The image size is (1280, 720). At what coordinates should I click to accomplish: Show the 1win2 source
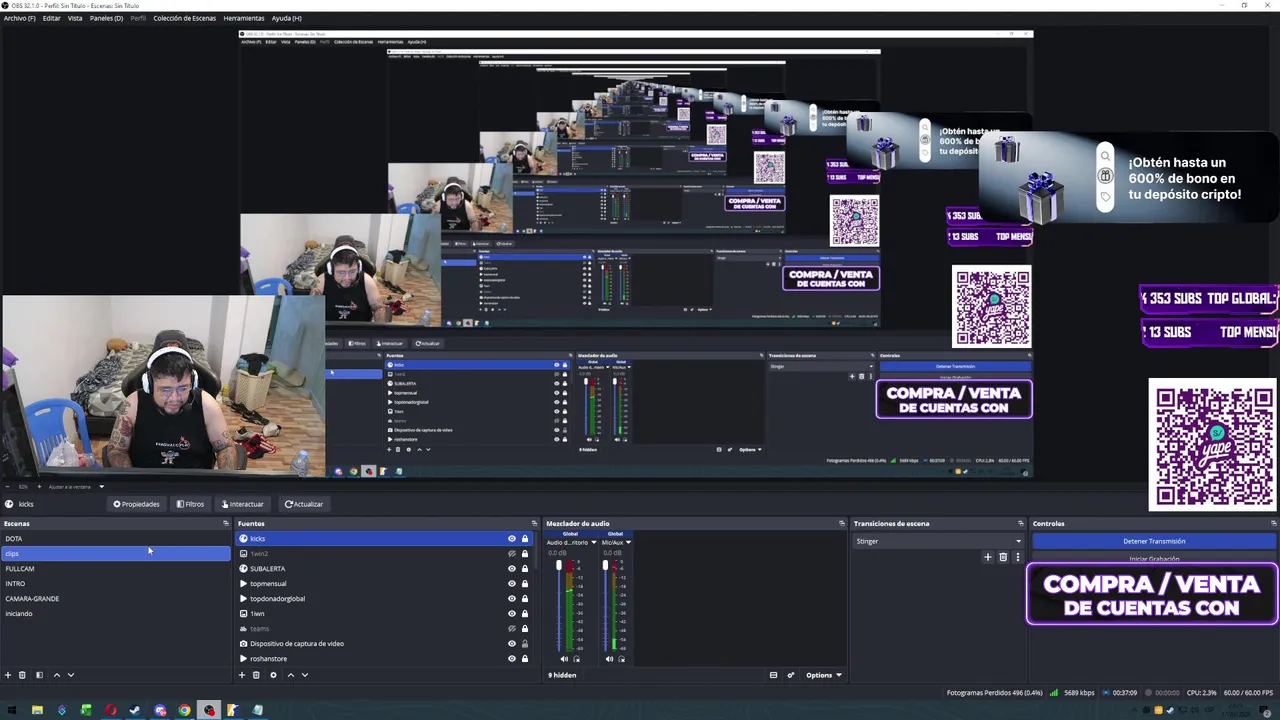pyautogui.click(x=511, y=554)
